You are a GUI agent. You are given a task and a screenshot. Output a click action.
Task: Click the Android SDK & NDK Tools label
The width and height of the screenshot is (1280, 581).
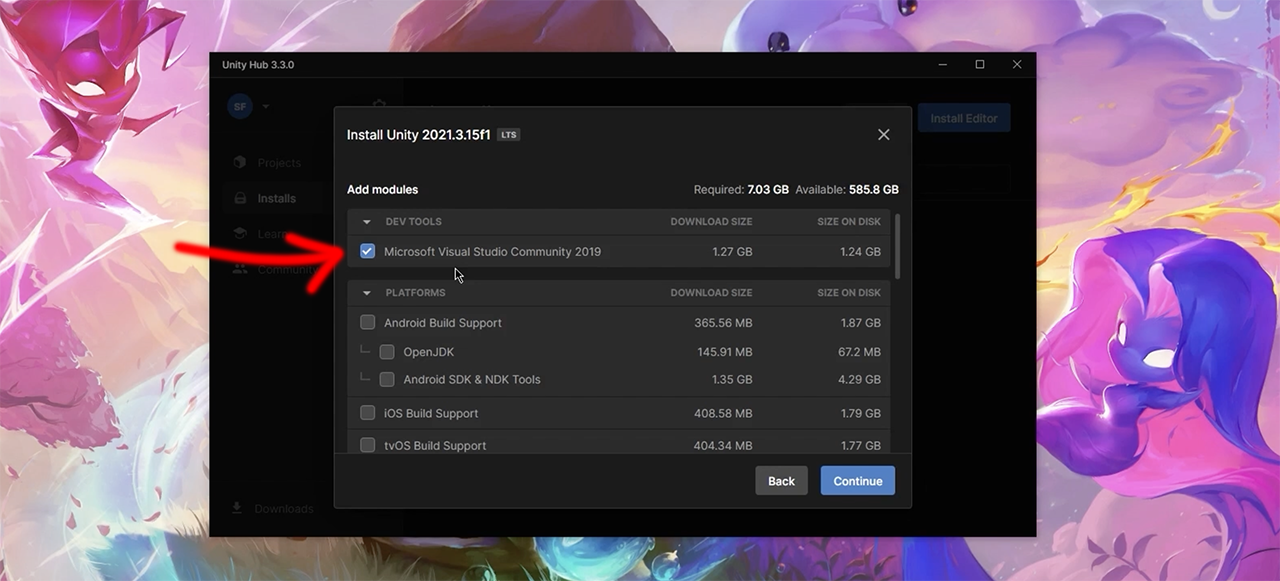[472, 379]
